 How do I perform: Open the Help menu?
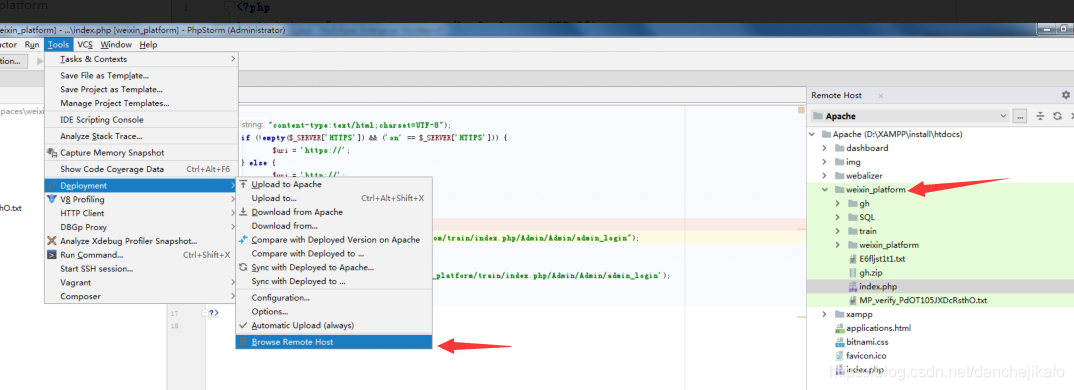tap(148, 45)
